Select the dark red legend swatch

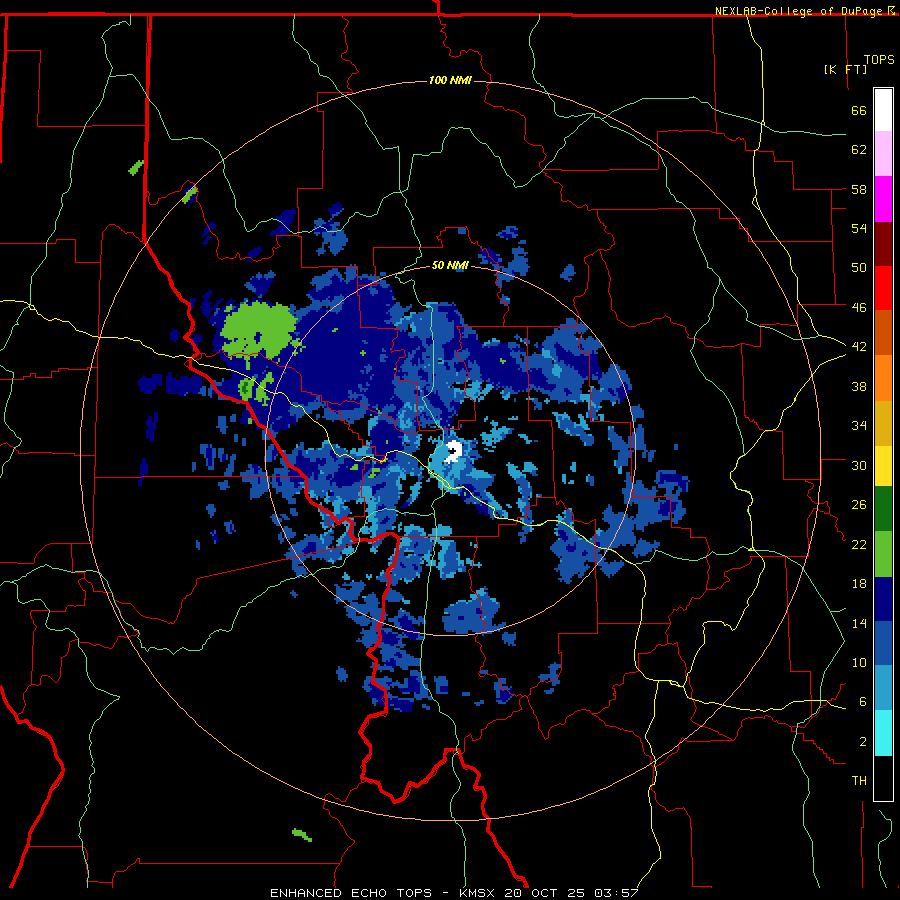pos(883,243)
